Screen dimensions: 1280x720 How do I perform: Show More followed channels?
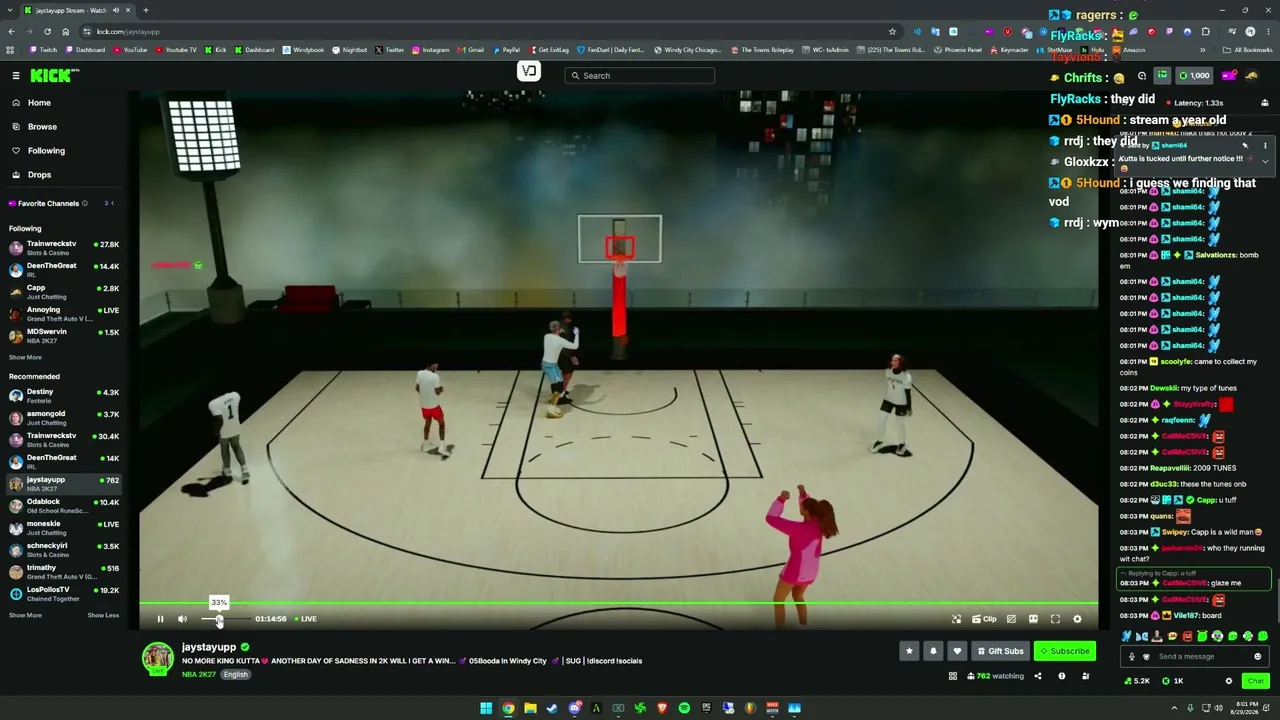tap(26, 357)
